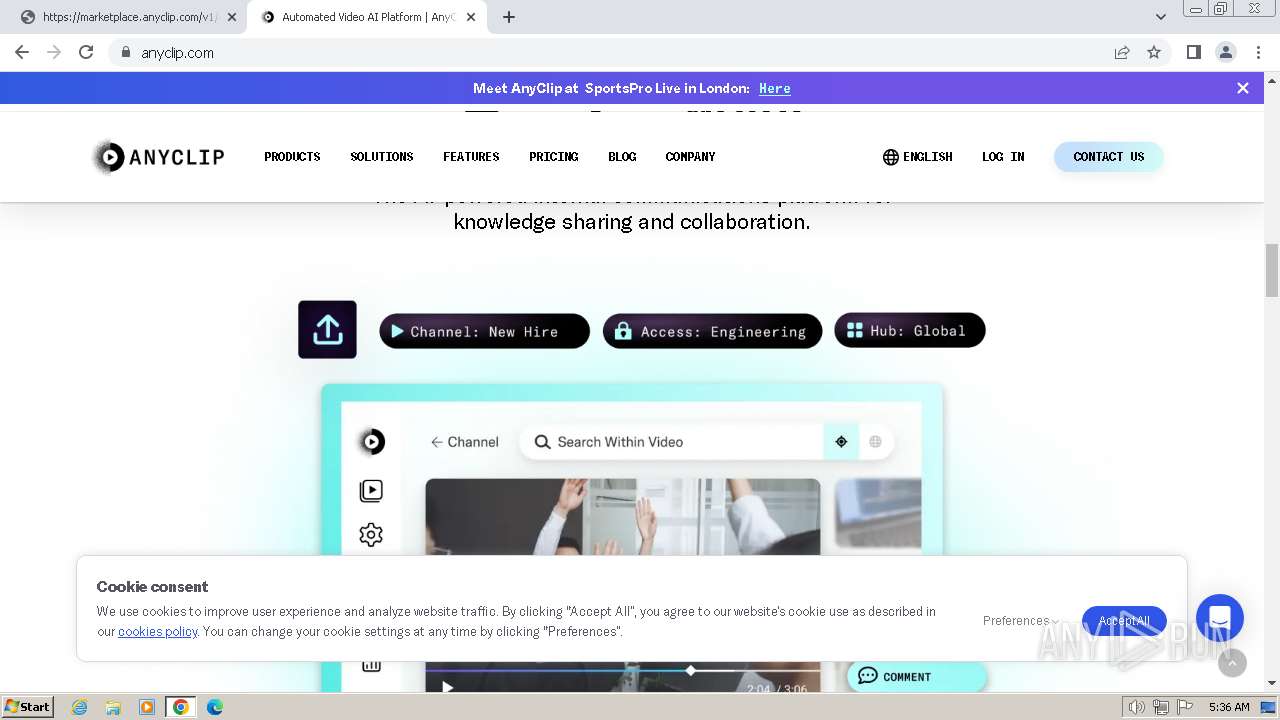Follow the 'Here' link in the banner
This screenshot has width=1280, height=720.
(x=775, y=88)
